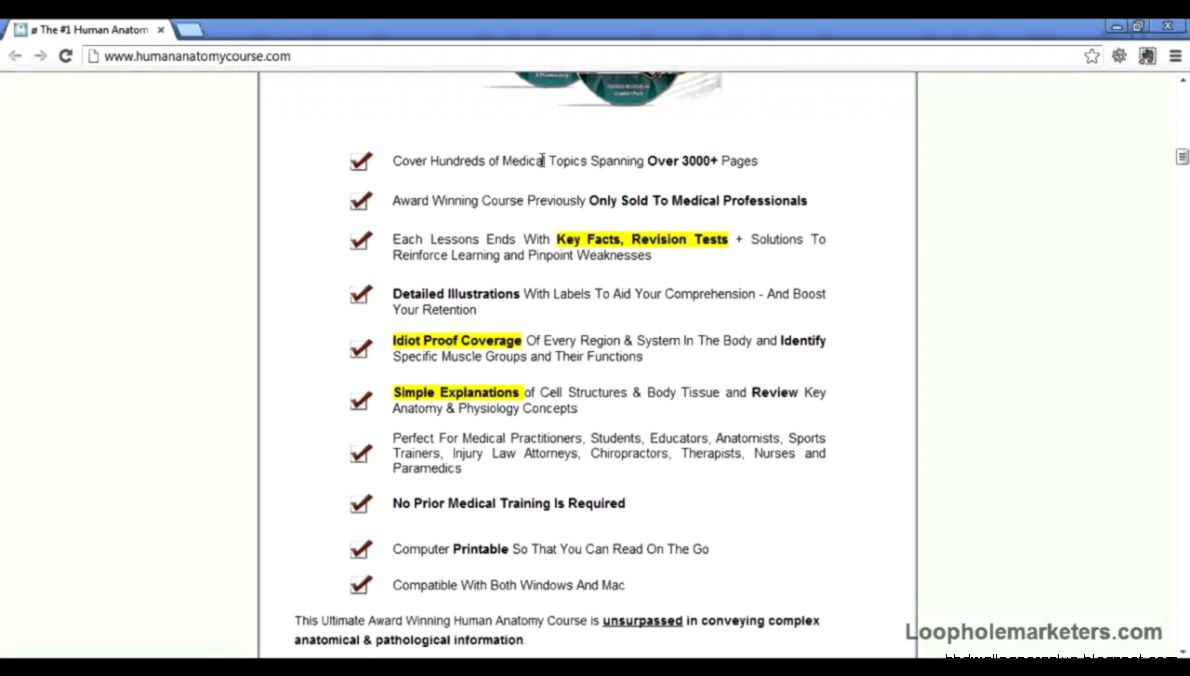Click the checkmark beside 'Each Lessons Ends With'
The image size is (1190, 676).
click(x=361, y=241)
